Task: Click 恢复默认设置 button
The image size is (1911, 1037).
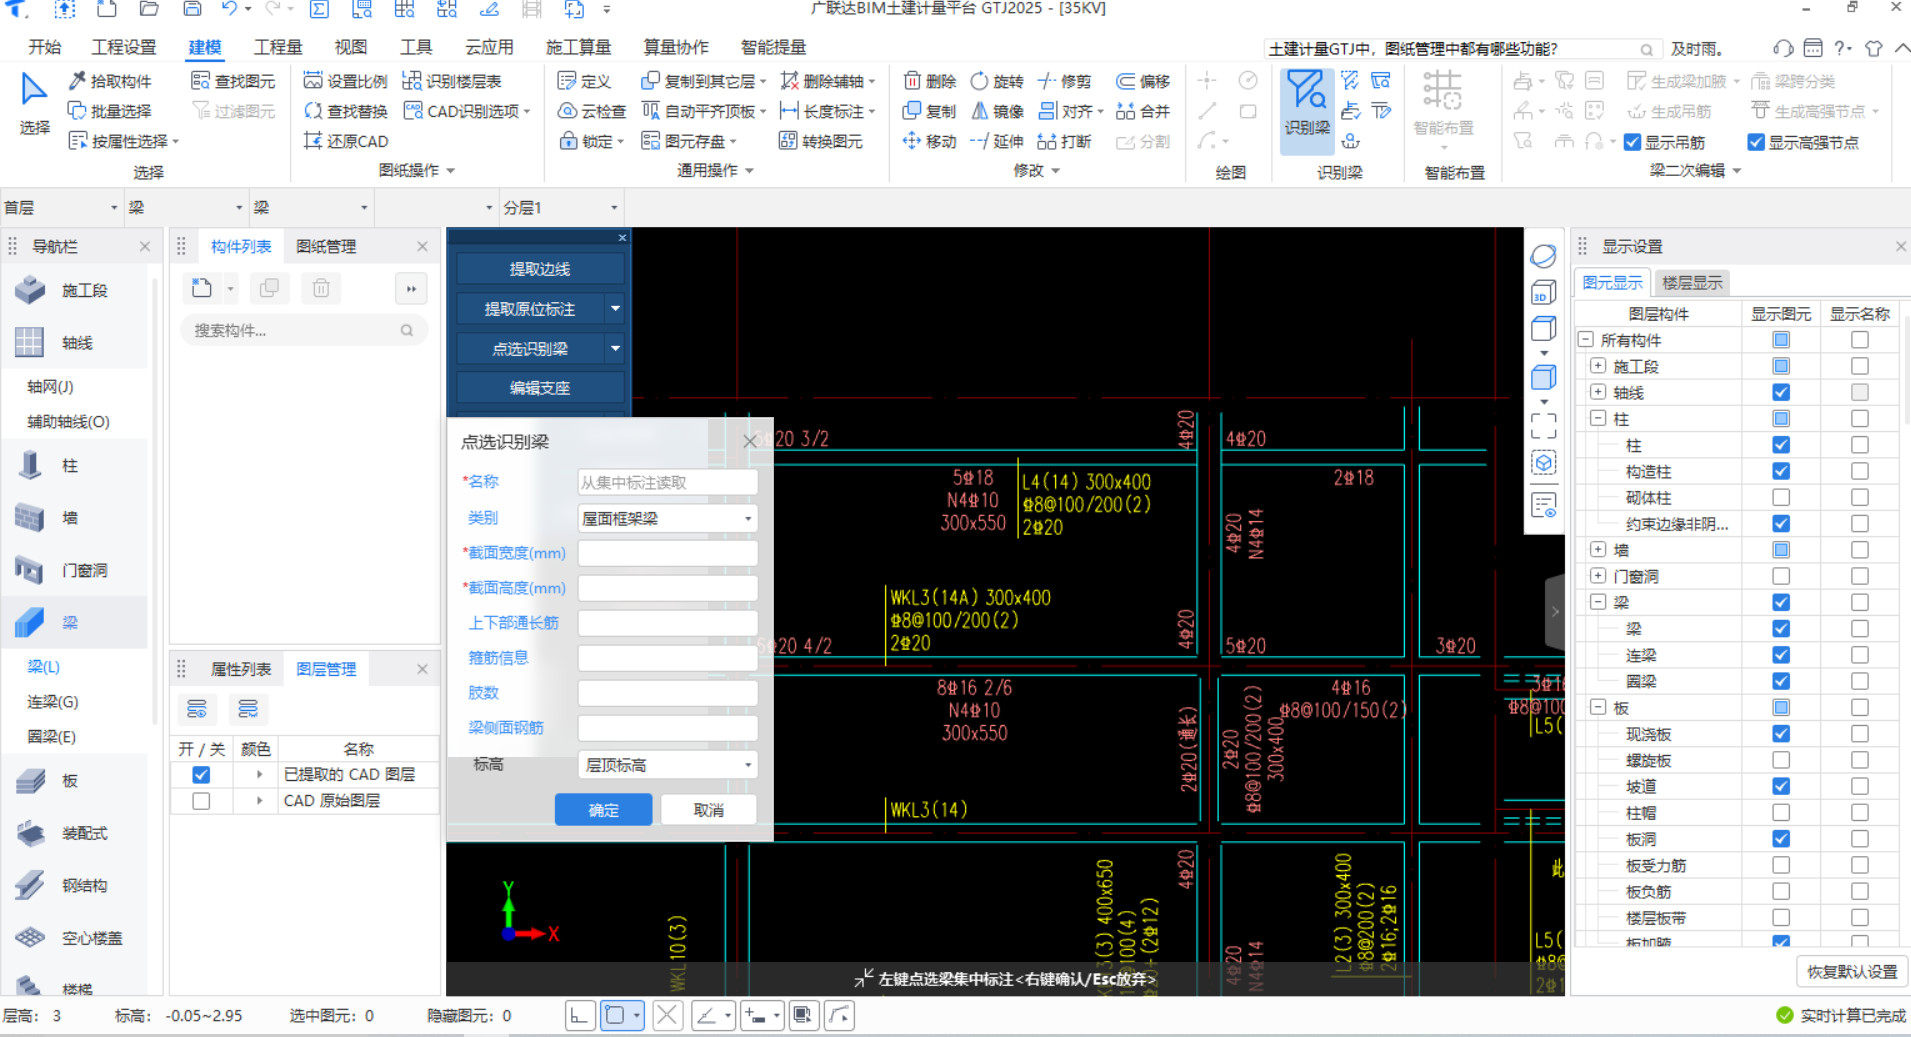Action: point(1852,971)
